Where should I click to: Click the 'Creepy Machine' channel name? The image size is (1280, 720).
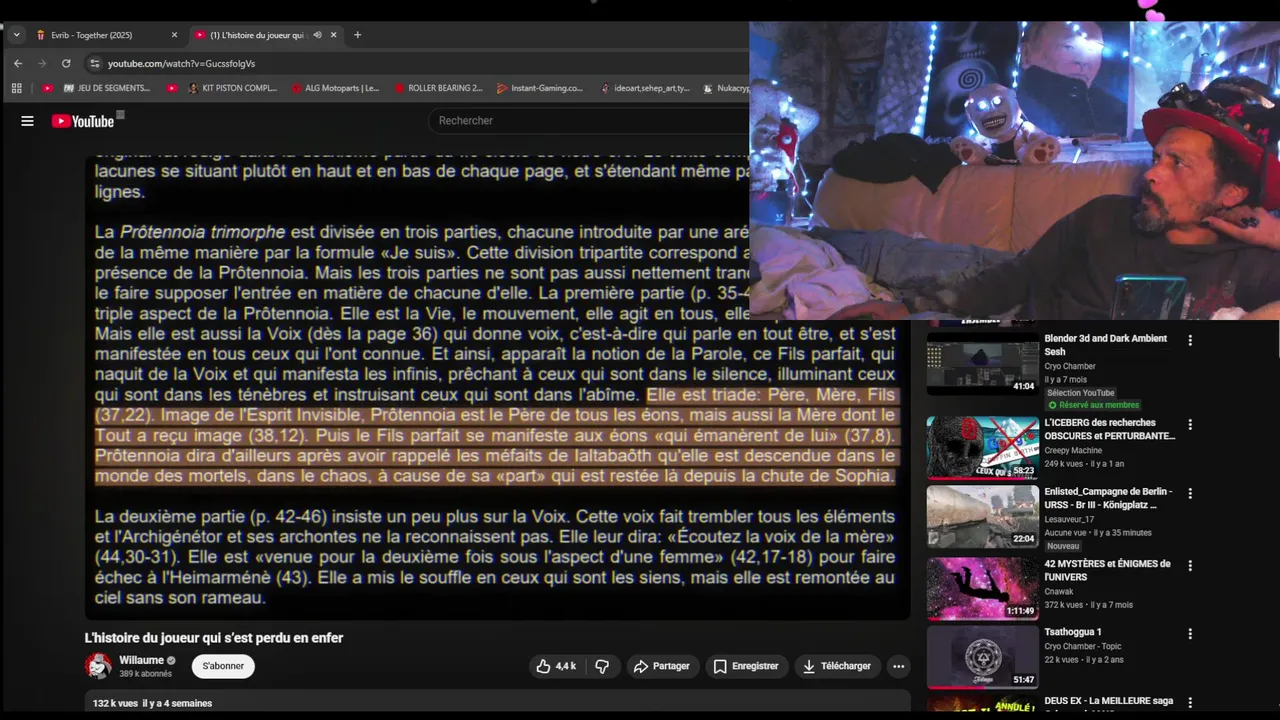1073,450
